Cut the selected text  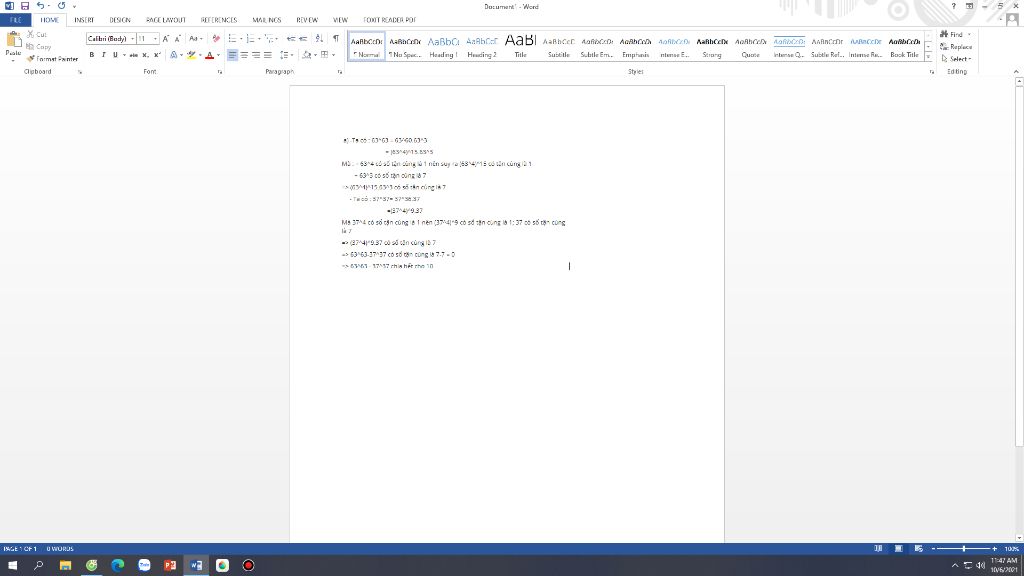click(x=37, y=34)
